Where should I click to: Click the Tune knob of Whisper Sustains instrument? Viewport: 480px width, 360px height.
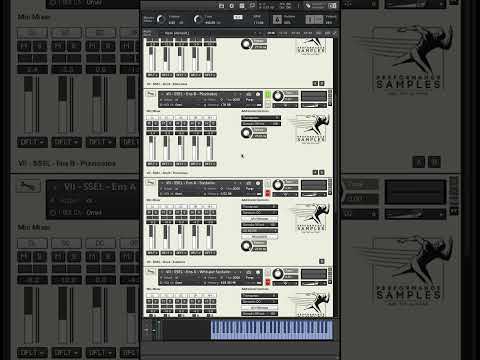click(x=278, y=274)
